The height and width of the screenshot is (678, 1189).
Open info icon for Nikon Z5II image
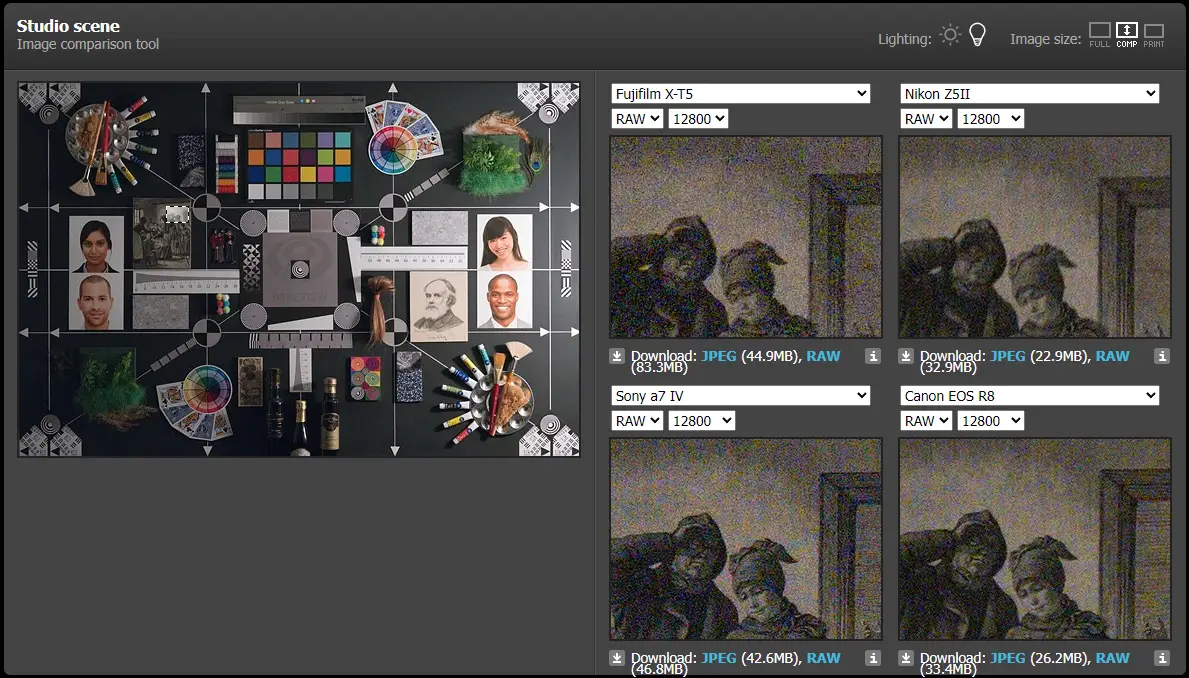(x=1161, y=356)
